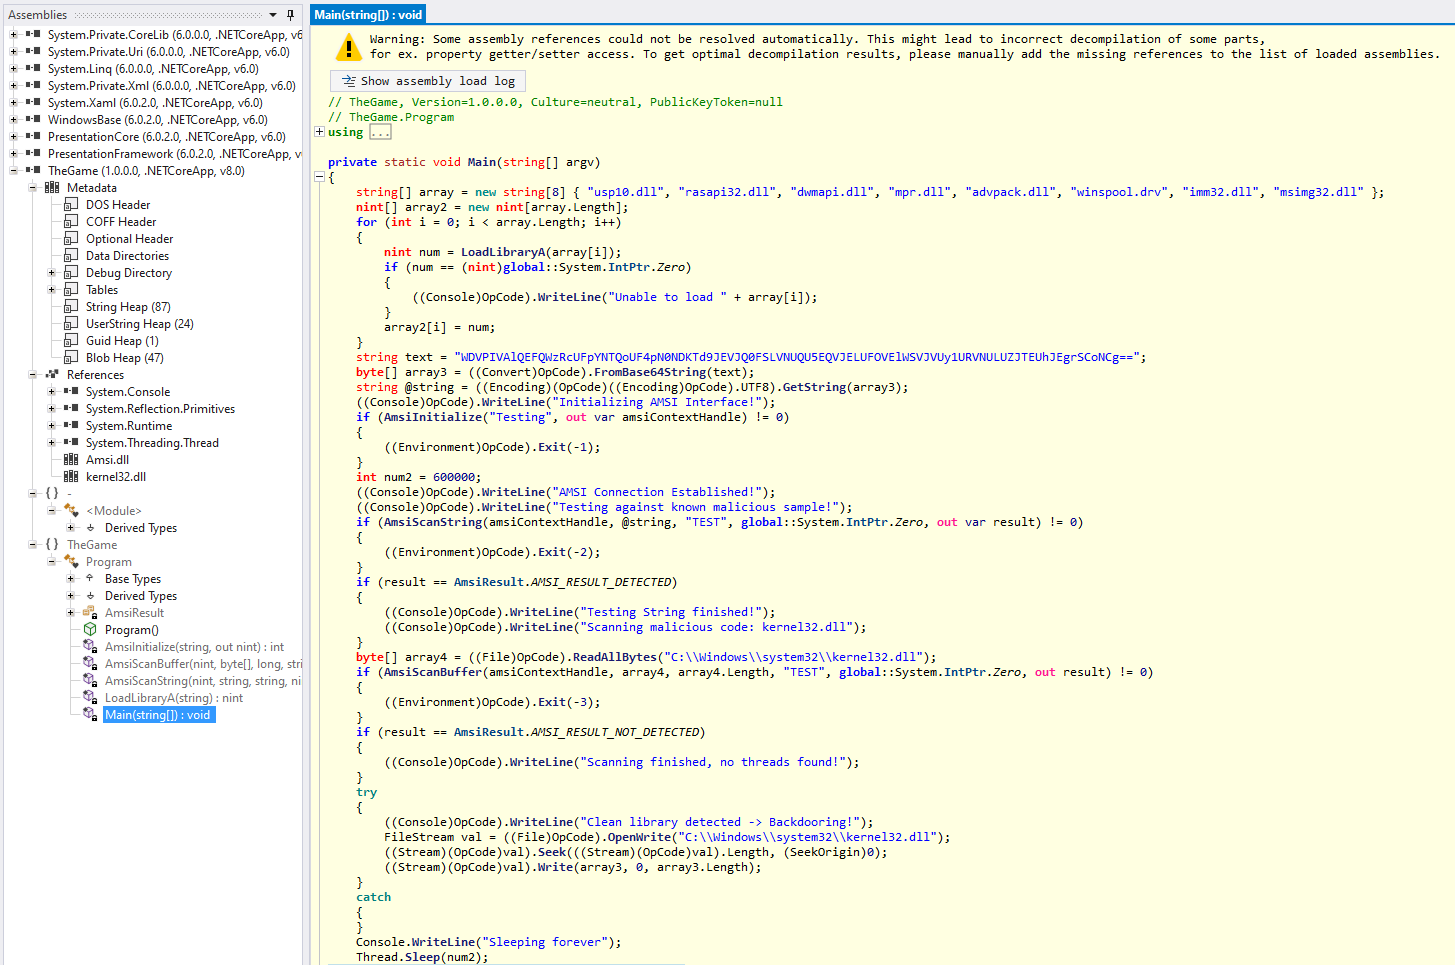This screenshot has height=965, width=1455.
Task: Click the String Heap (87) icon
Action: pos(71,306)
